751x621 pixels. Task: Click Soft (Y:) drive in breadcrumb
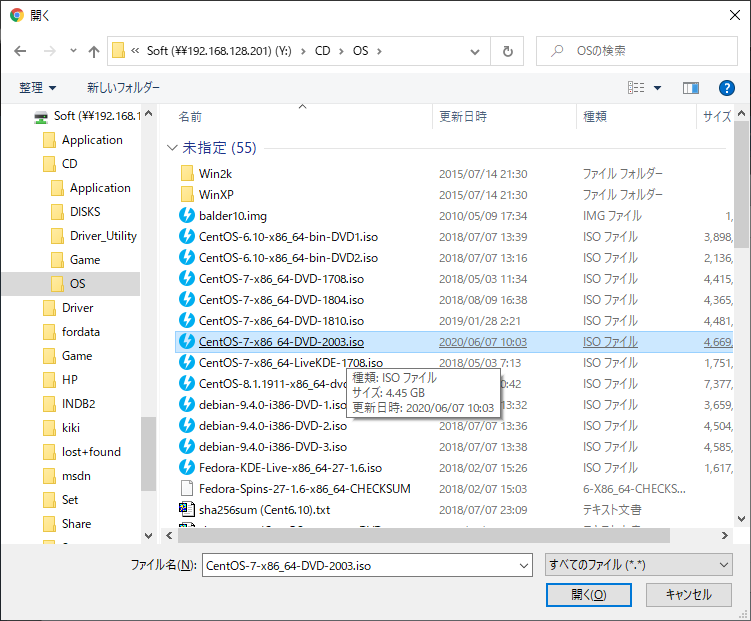(219, 51)
